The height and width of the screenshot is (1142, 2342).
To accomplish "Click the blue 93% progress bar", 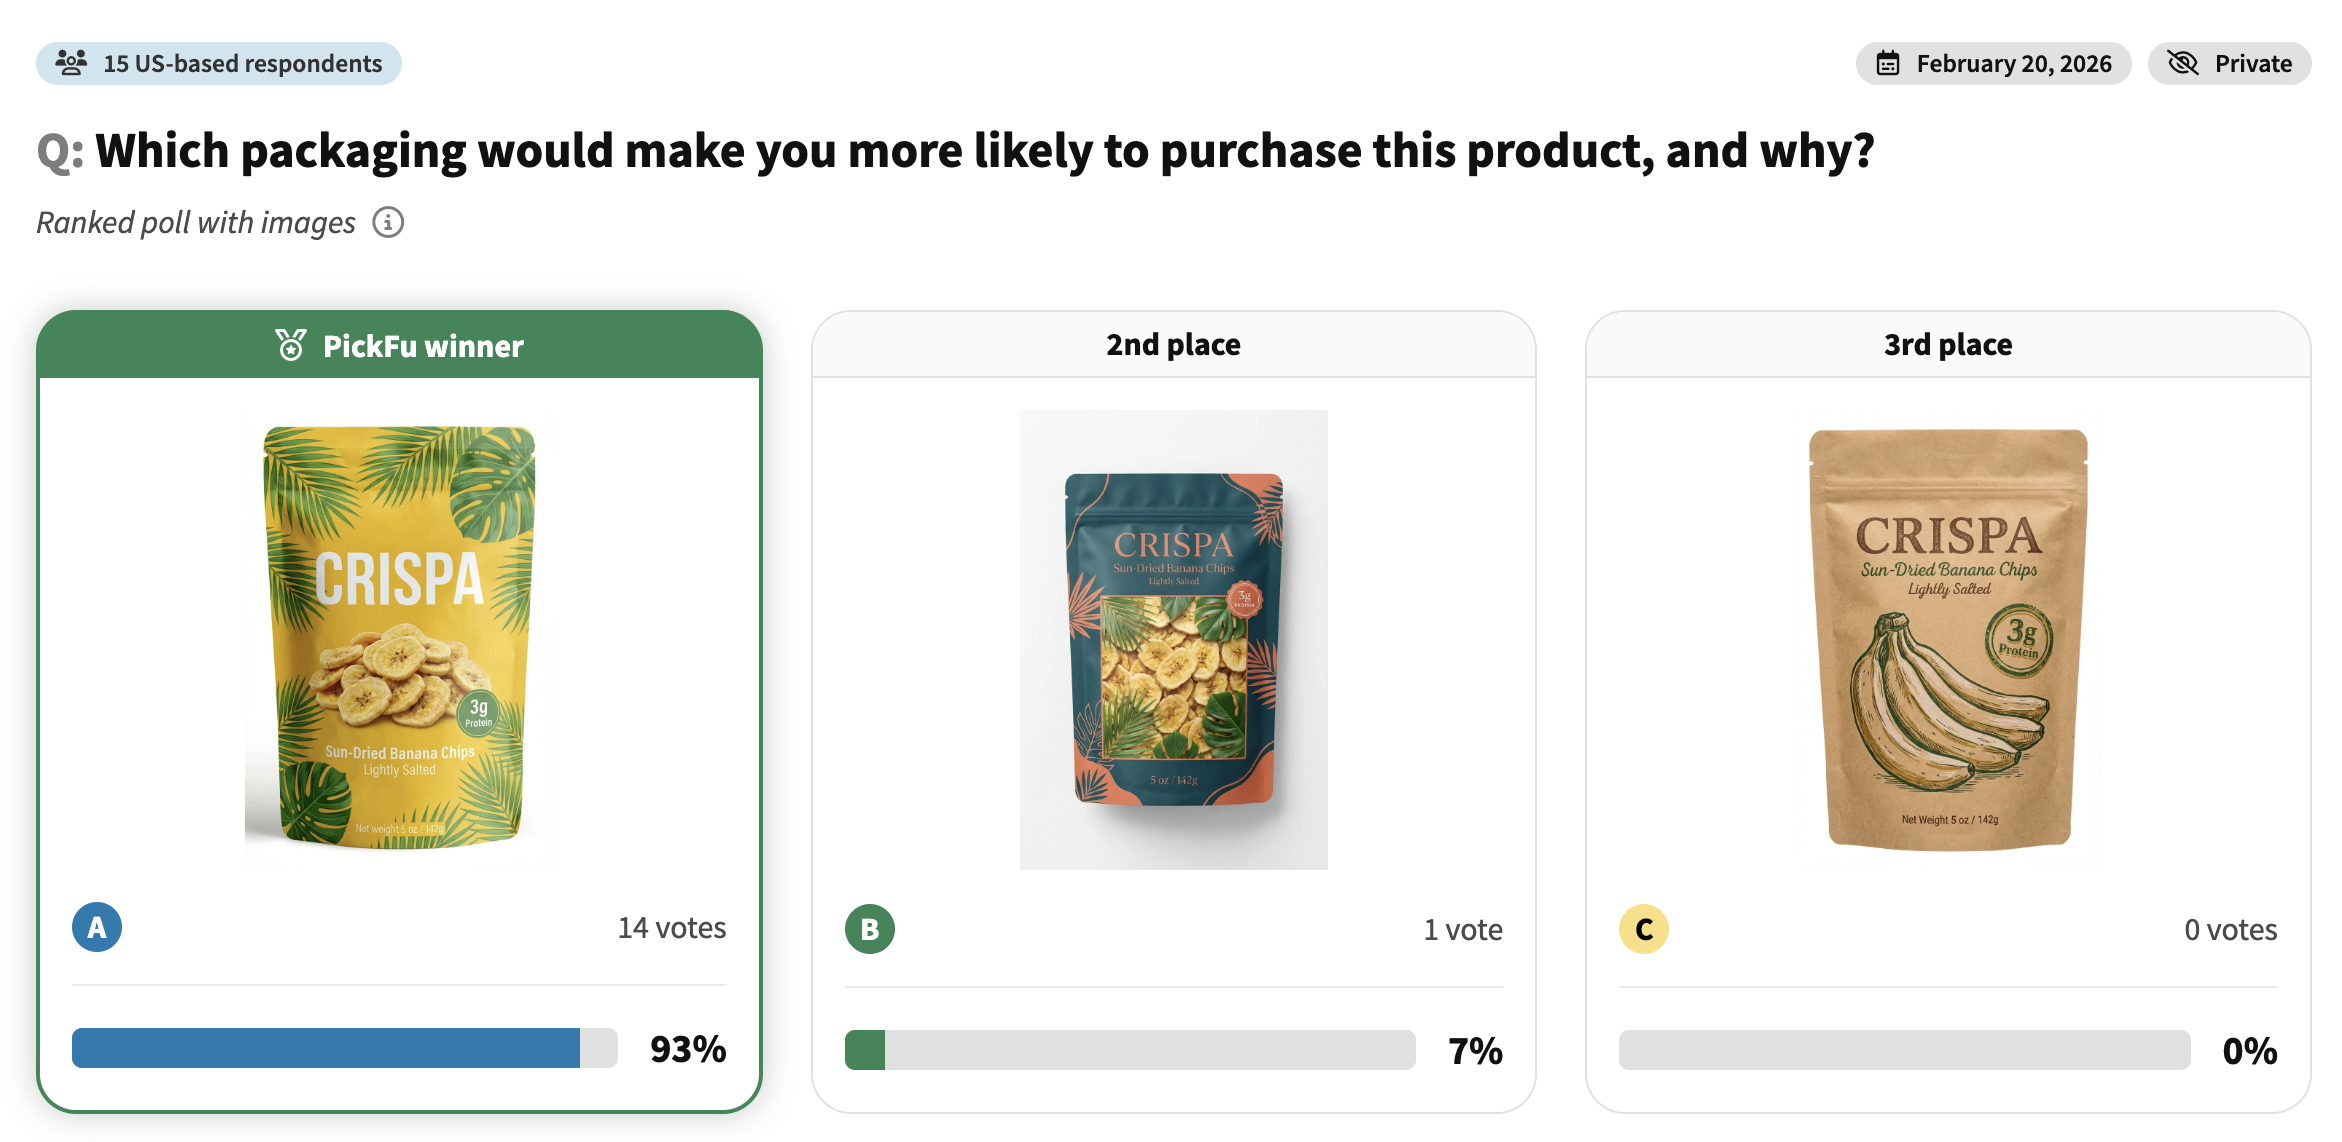I will point(326,1048).
